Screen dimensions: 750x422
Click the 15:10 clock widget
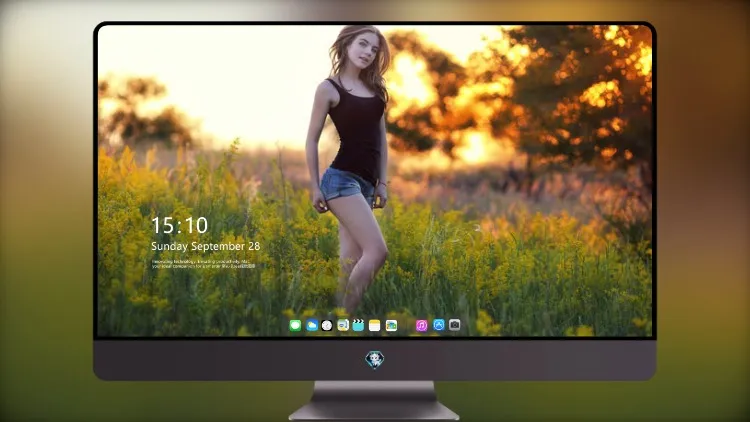coord(179,225)
